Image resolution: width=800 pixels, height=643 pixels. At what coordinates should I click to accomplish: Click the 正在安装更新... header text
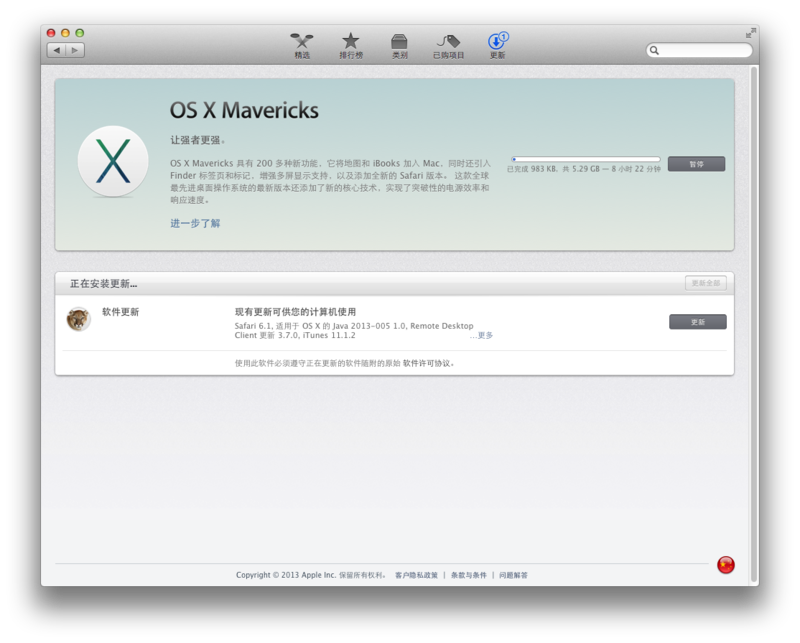(x=104, y=284)
